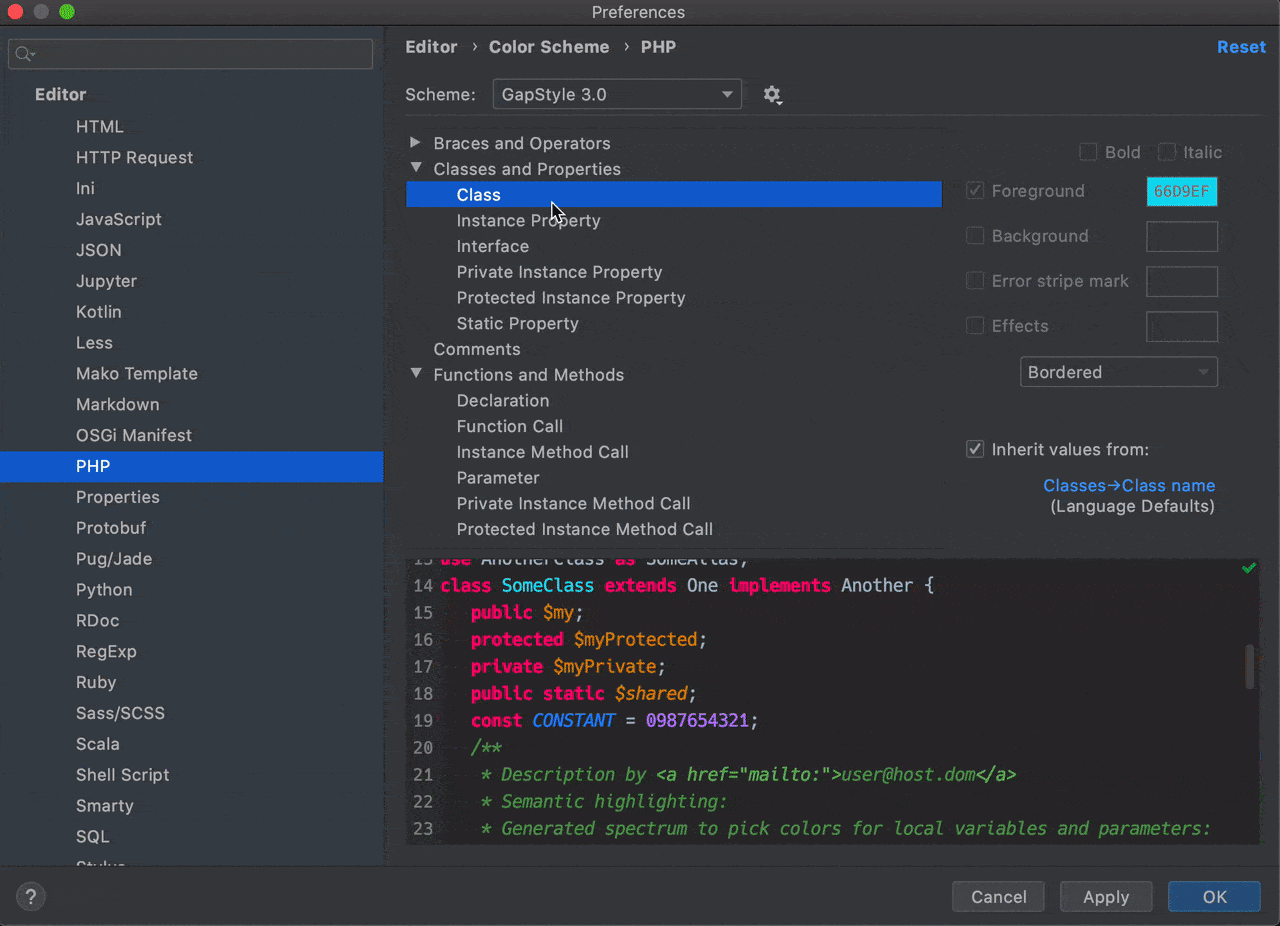Enable the Effects checkbox

point(975,326)
